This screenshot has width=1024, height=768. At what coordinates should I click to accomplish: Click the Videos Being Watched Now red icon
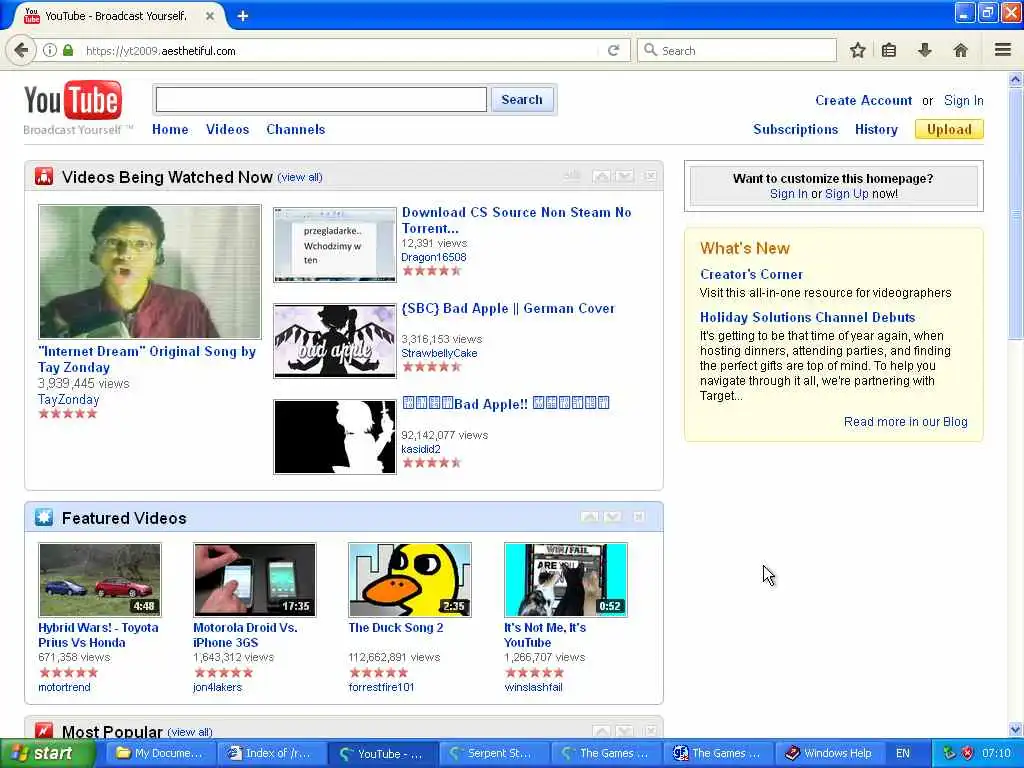point(44,176)
